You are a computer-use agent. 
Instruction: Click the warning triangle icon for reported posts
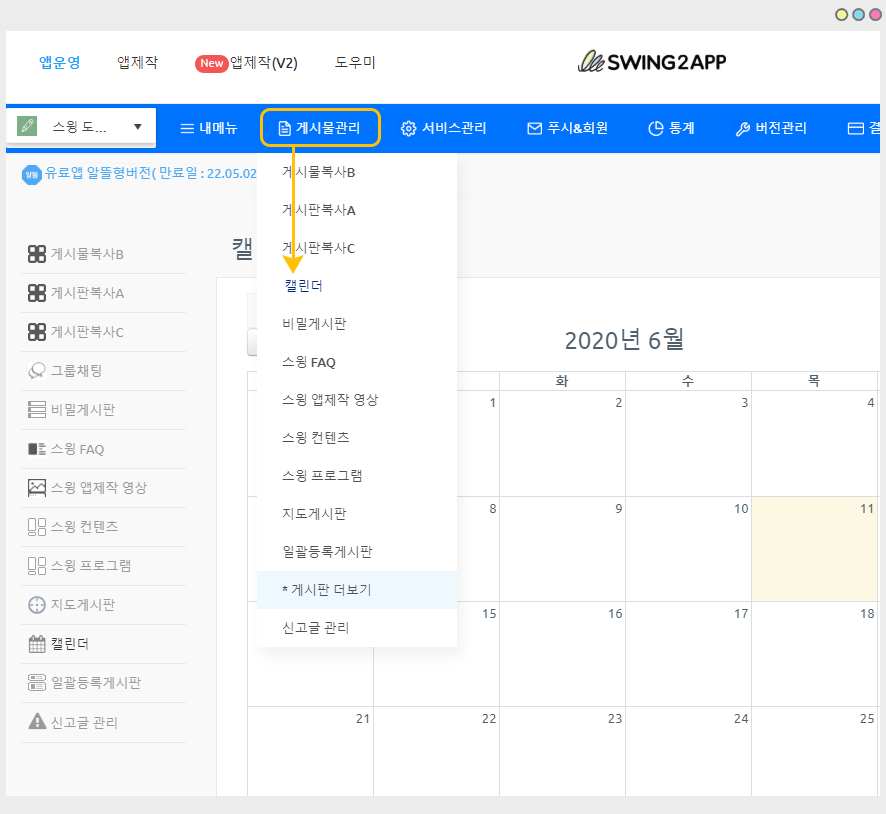(x=37, y=722)
